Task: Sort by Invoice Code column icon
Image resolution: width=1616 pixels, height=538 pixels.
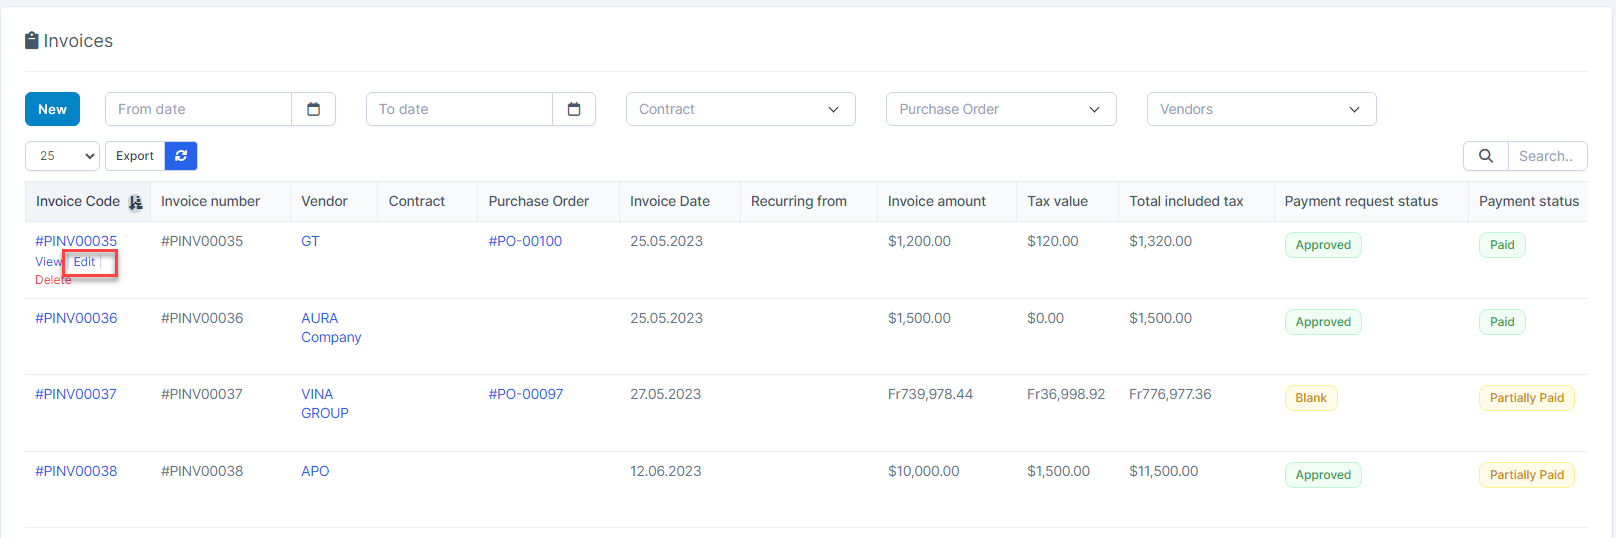Action: (x=136, y=202)
